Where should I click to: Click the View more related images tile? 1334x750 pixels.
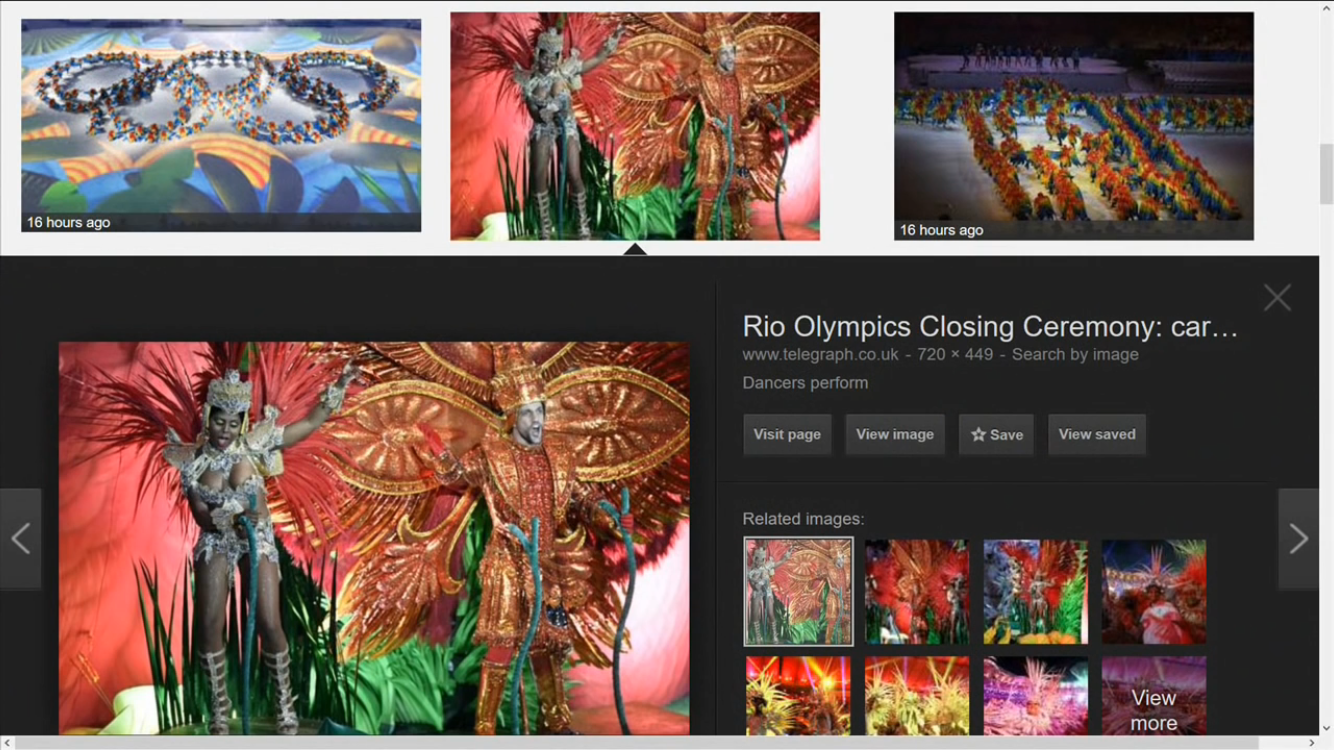tap(1154, 696)
